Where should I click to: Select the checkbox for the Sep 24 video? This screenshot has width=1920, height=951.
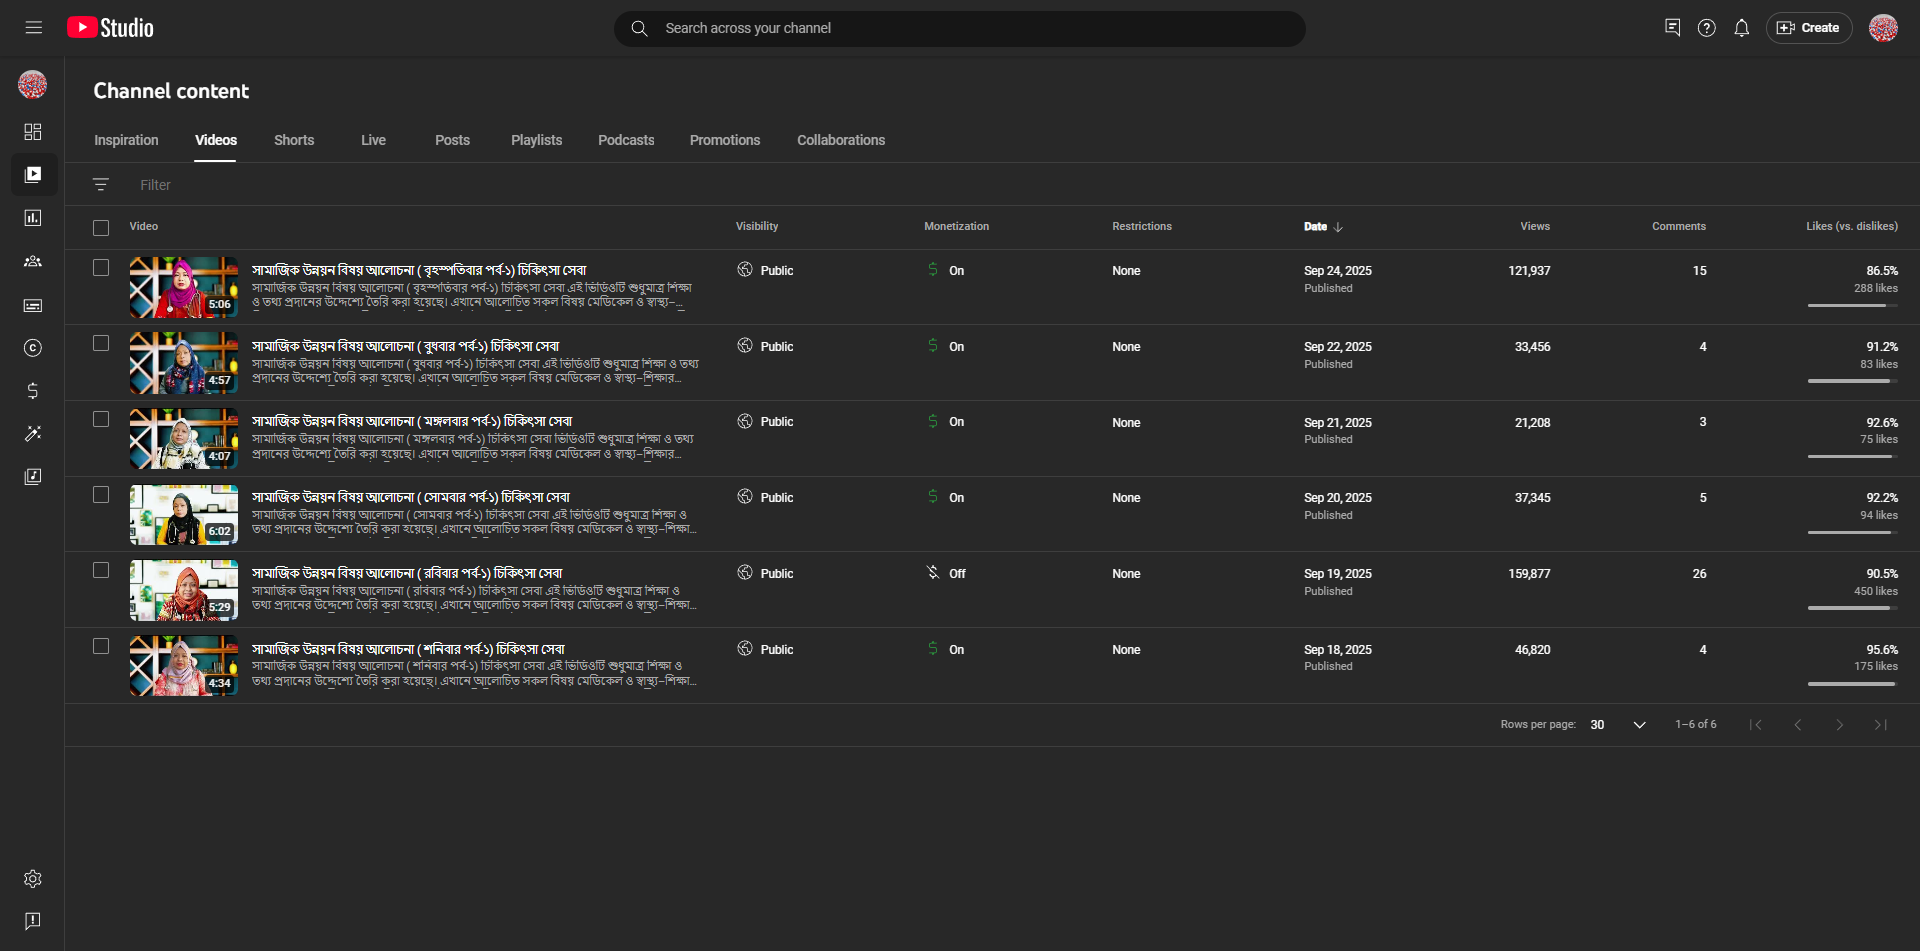coord(101,268)
